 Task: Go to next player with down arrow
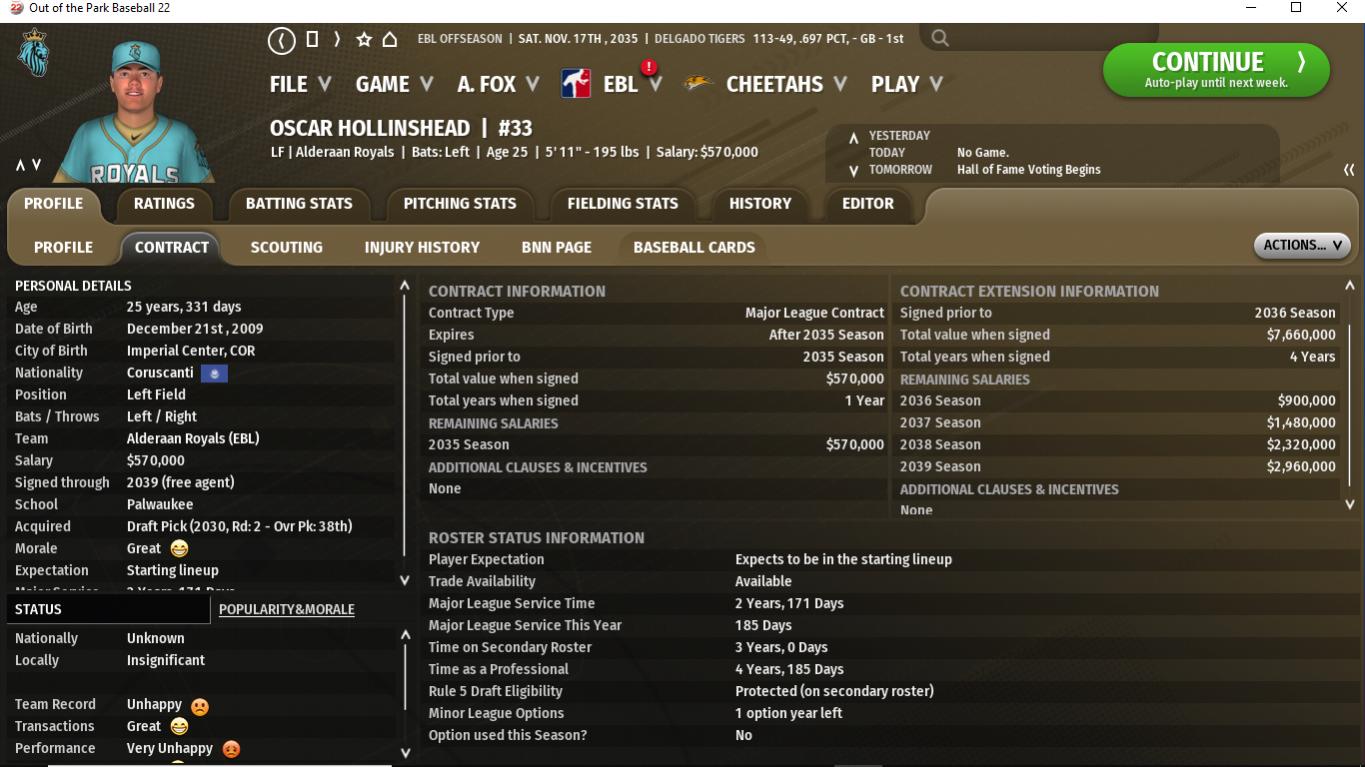(37, 165)
